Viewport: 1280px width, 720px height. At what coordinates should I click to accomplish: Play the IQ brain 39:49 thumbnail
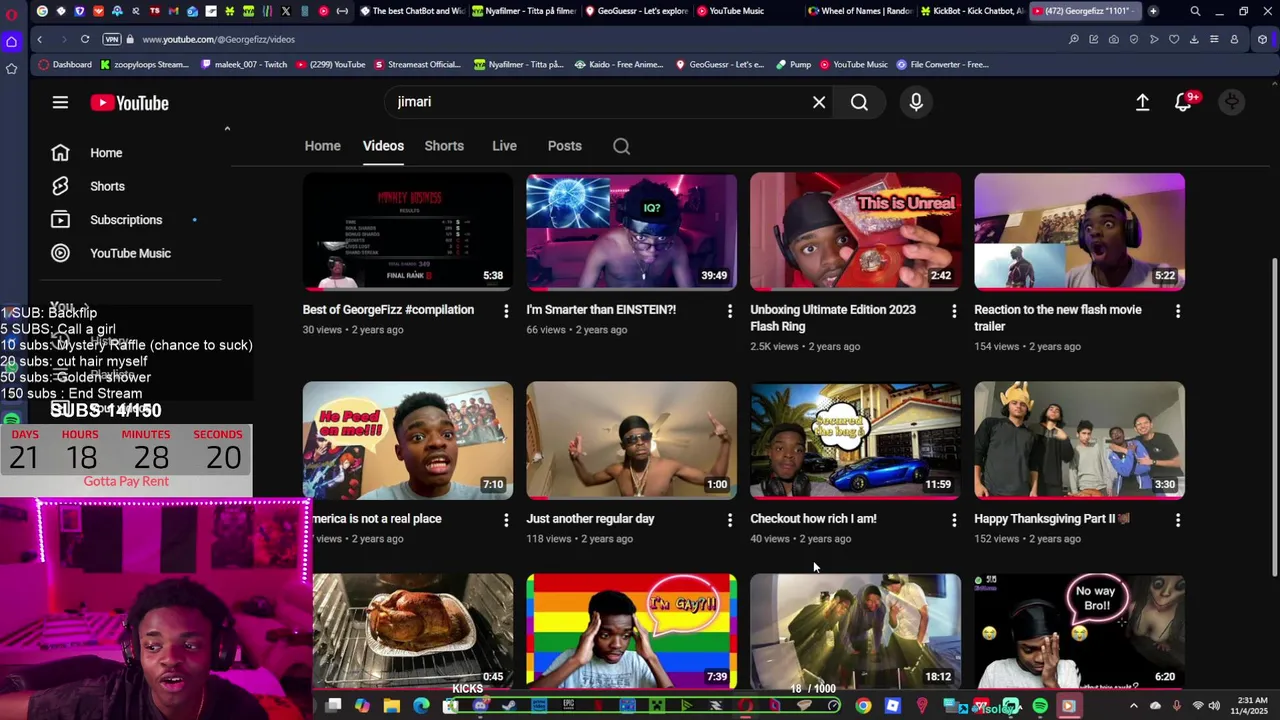click(632, 232)
